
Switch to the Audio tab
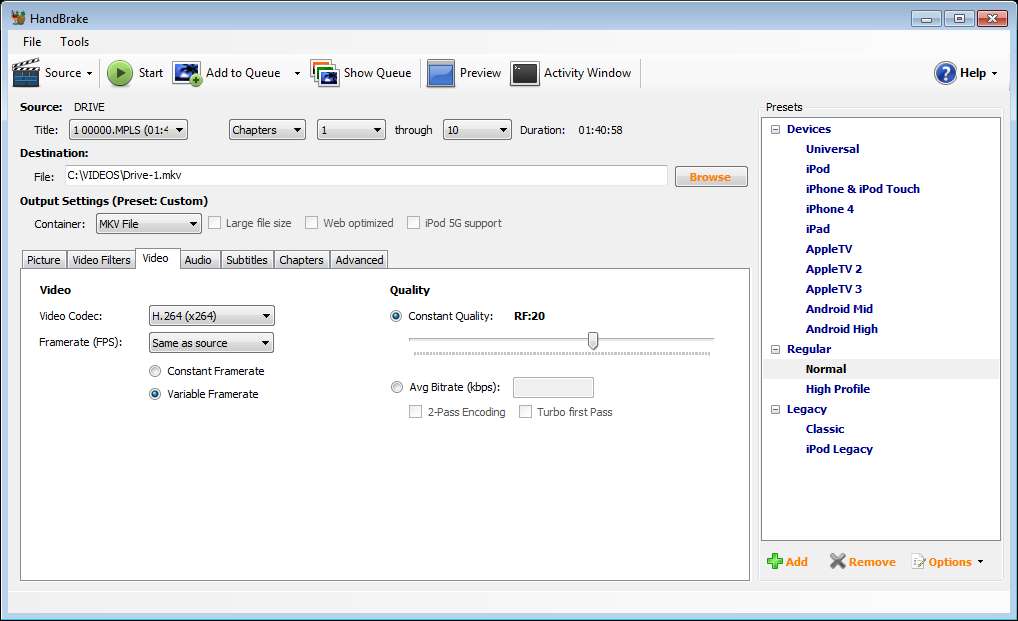(x=198, y=260)
